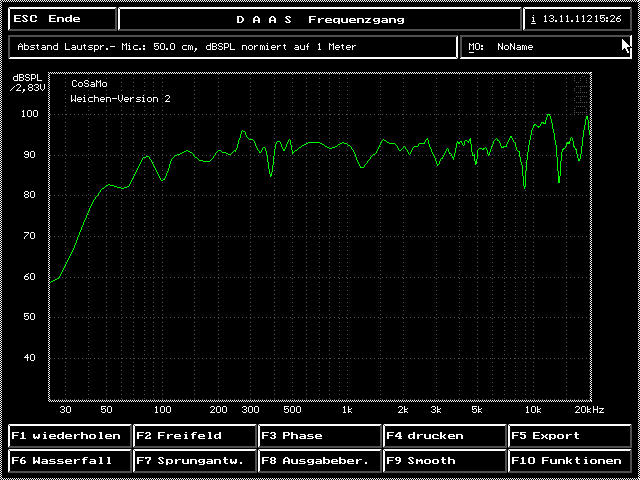Click F1 wiederholen to repeat measurement
640x480 pixels.
pos(69,436)
